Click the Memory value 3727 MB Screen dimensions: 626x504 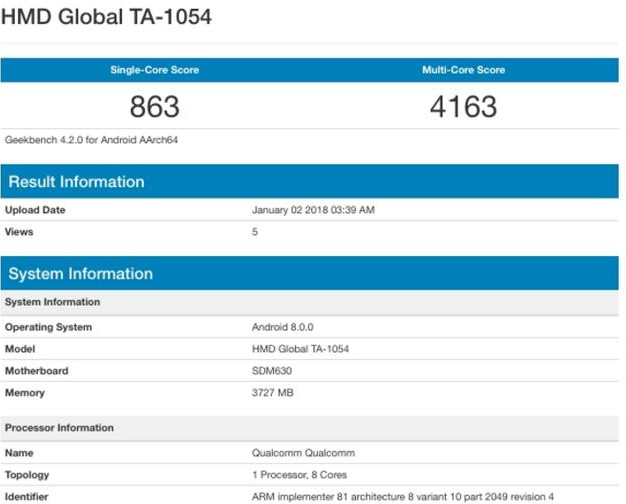tap(273, 393)
